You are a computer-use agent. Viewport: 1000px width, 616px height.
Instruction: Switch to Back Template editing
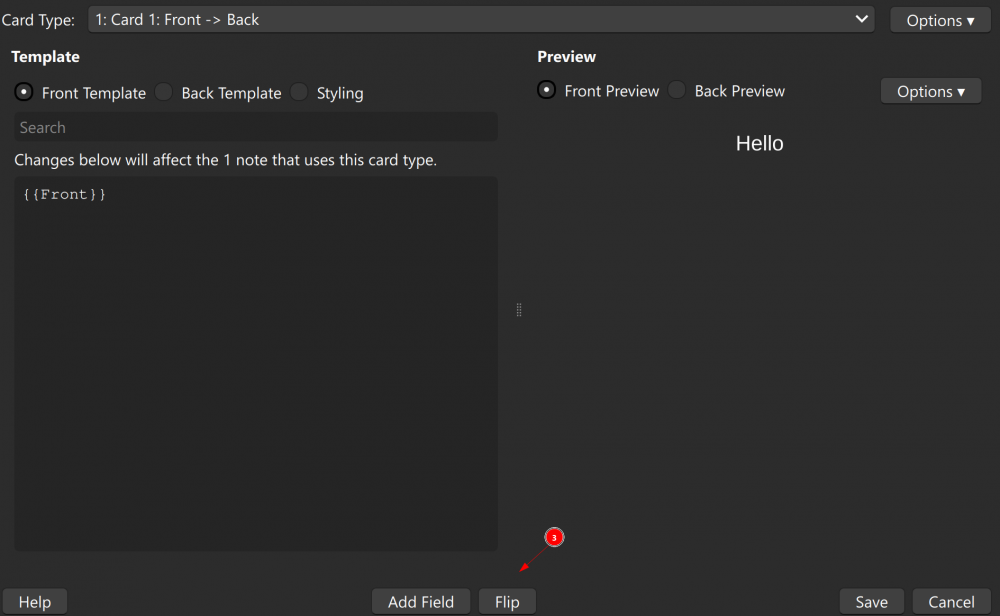164,92
